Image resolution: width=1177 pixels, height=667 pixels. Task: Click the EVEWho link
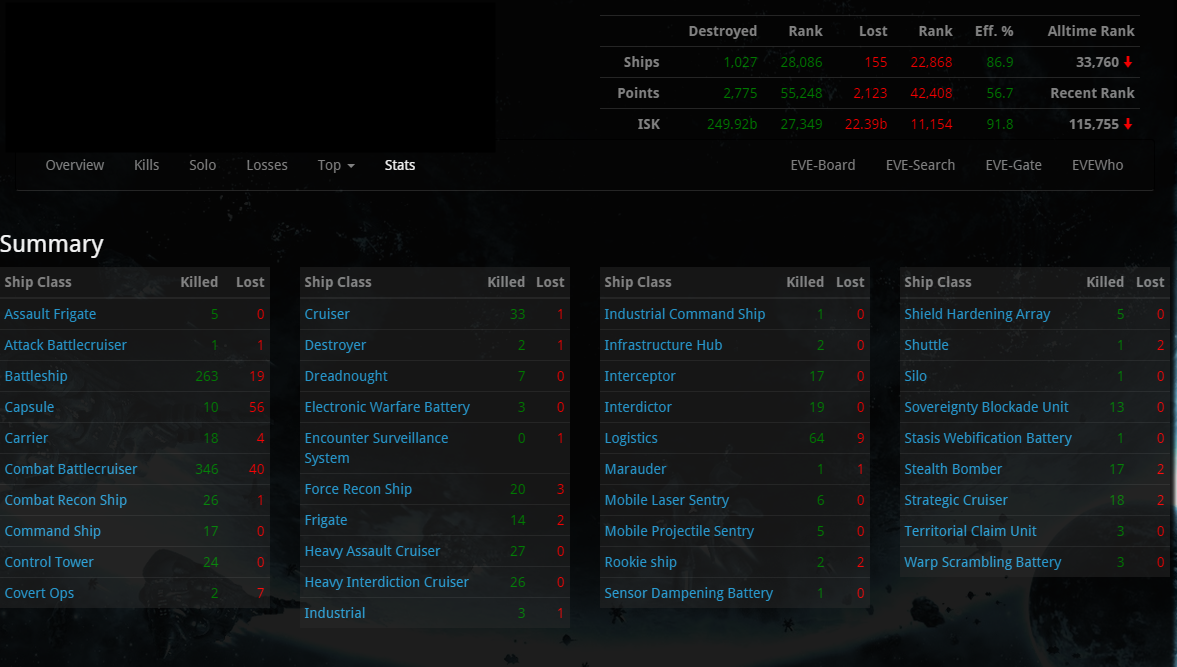1097,165
